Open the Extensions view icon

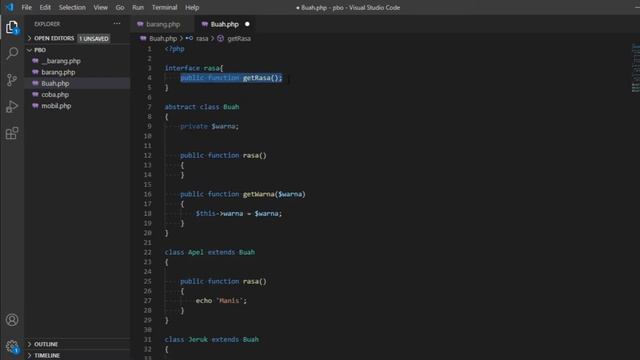click(x=12, y=133)
